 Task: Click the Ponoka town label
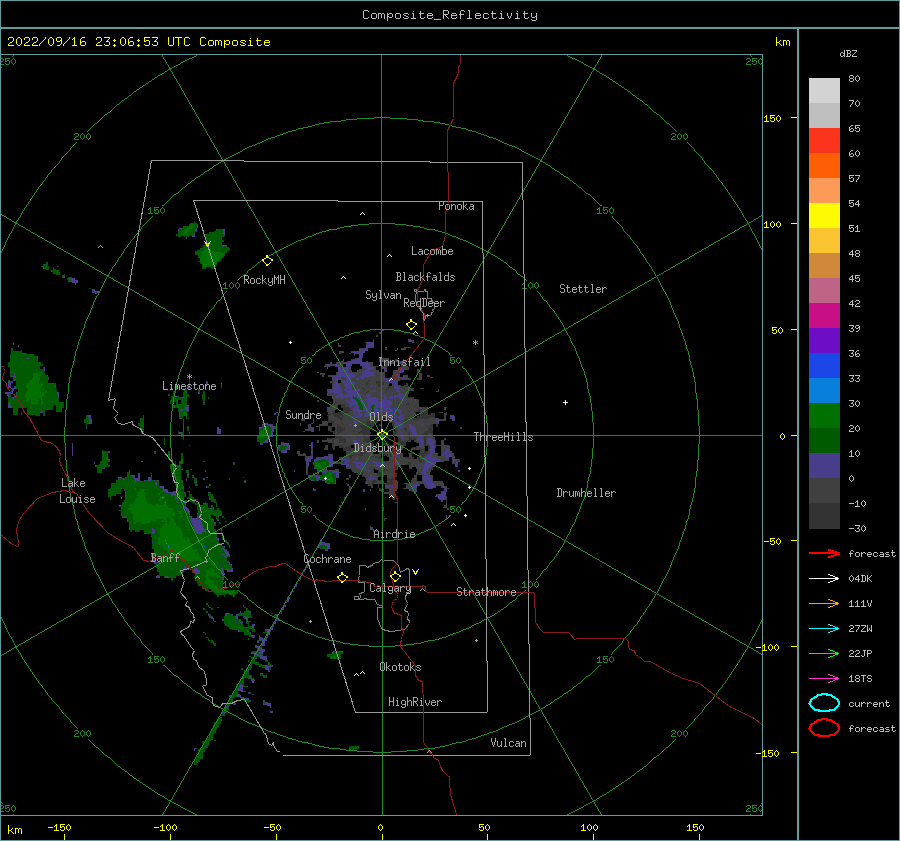pyautogui.click(x=456, y=206)
